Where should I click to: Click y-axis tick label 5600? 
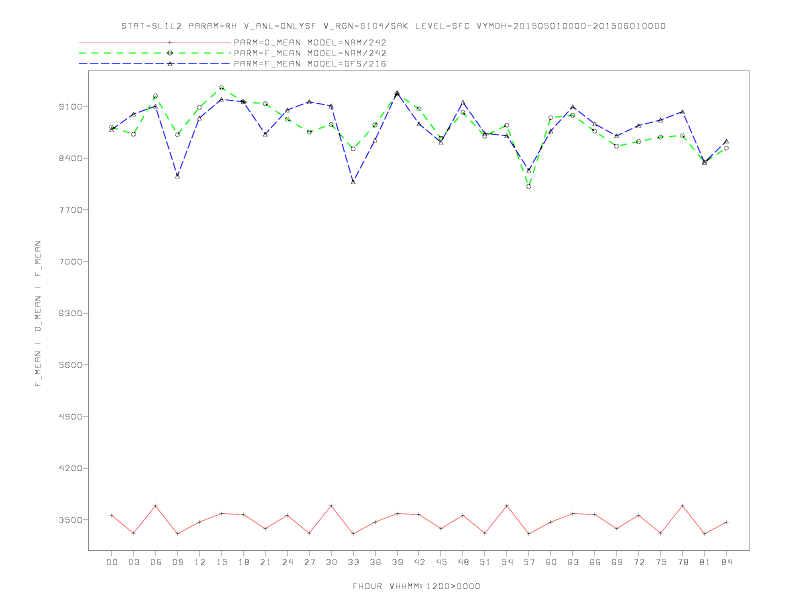click(x=72, y=365)
